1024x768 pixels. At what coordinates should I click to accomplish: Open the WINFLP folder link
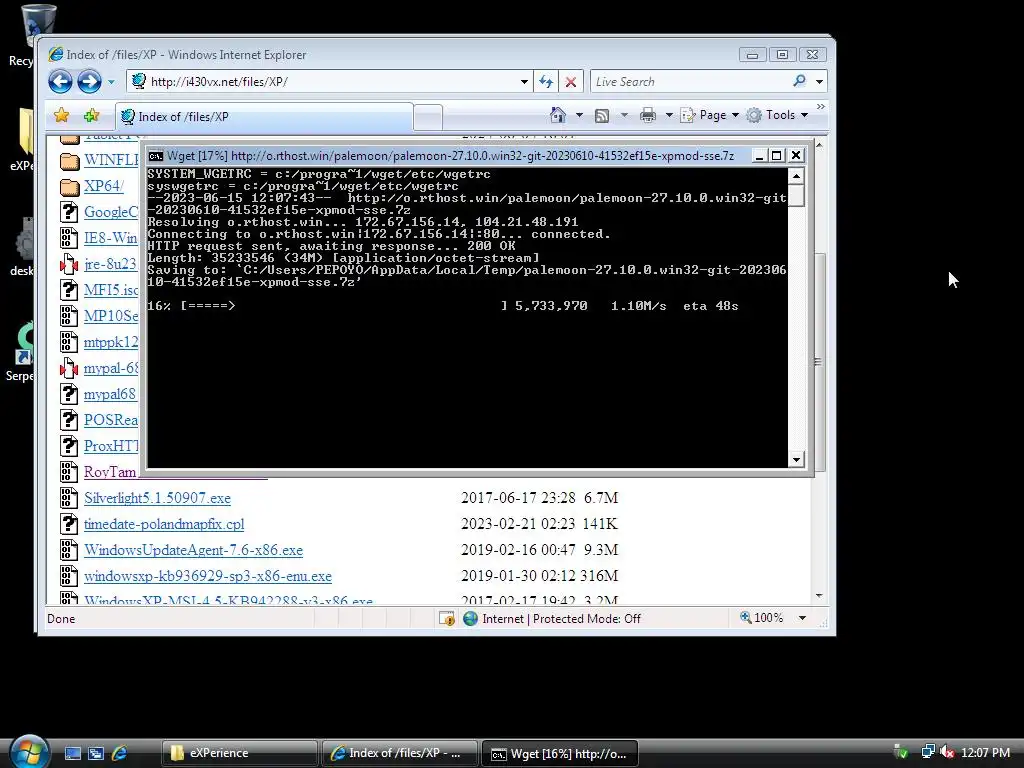tap(111, 160)
